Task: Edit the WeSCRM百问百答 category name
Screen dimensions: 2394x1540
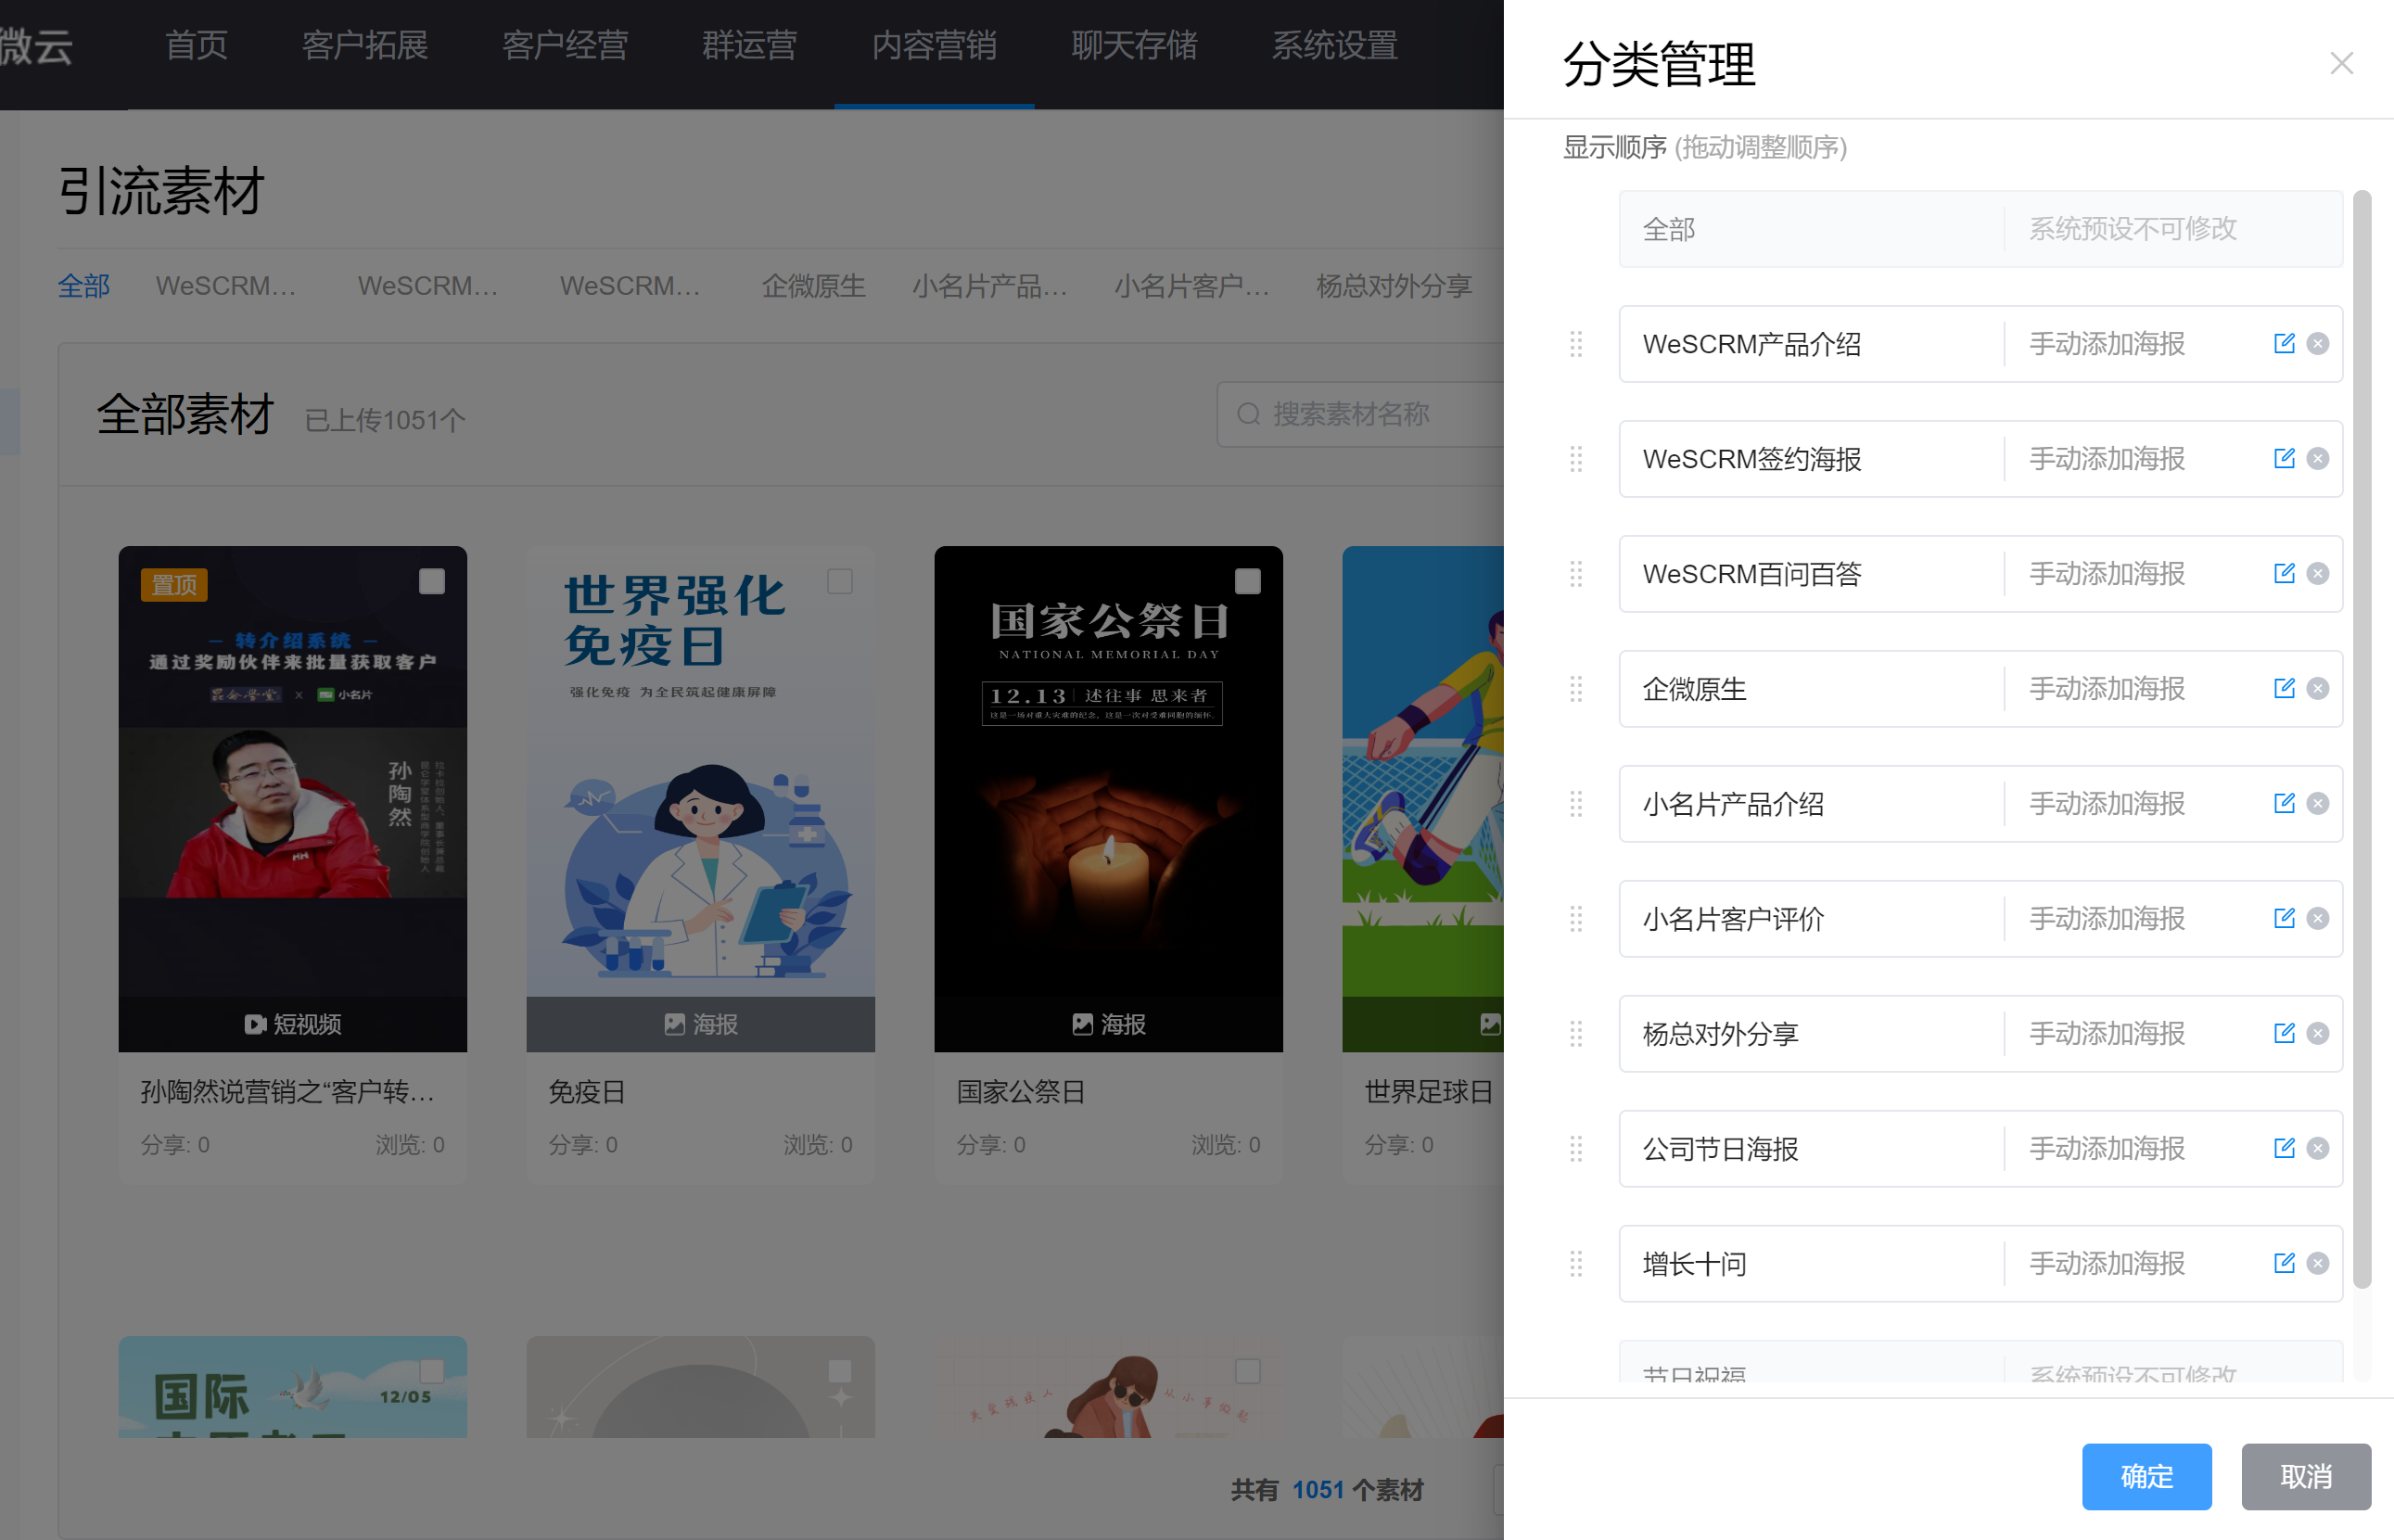Action: [2283, 573]
